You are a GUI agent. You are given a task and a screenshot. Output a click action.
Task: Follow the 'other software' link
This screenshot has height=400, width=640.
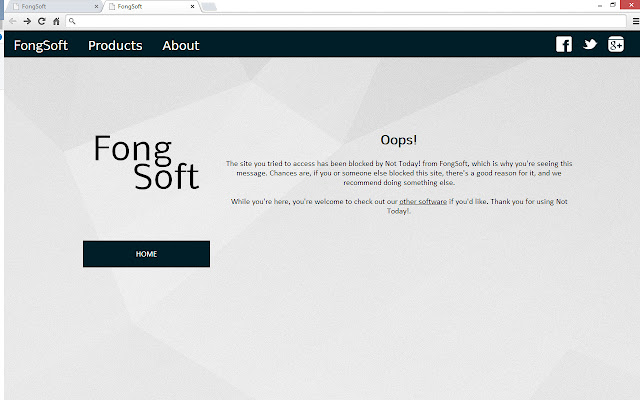click(x=423, y=202)
